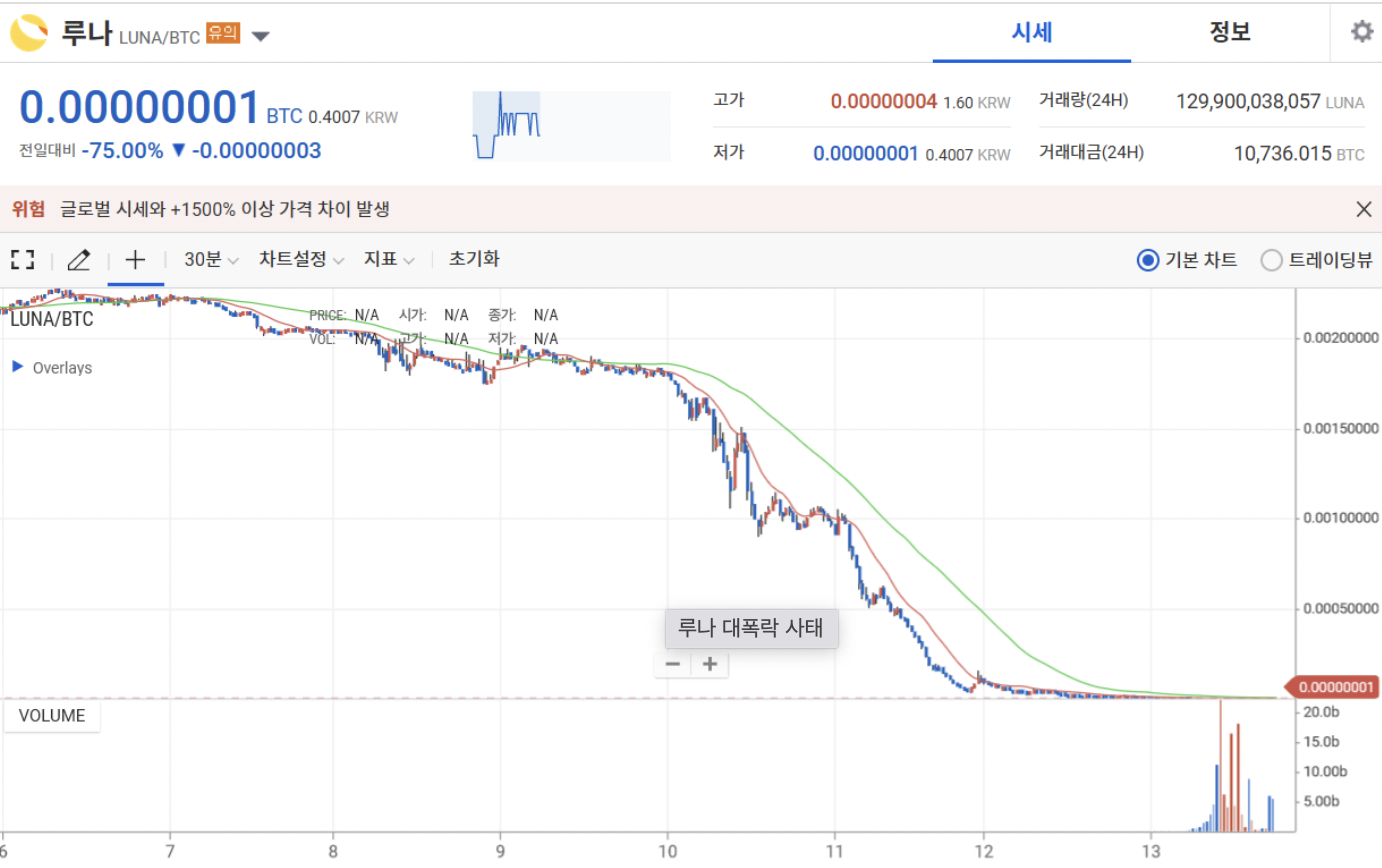This screenshot has width=1382, height=868.
Task: Click the 고가 value 0.00000004
Action: (884, 101)
